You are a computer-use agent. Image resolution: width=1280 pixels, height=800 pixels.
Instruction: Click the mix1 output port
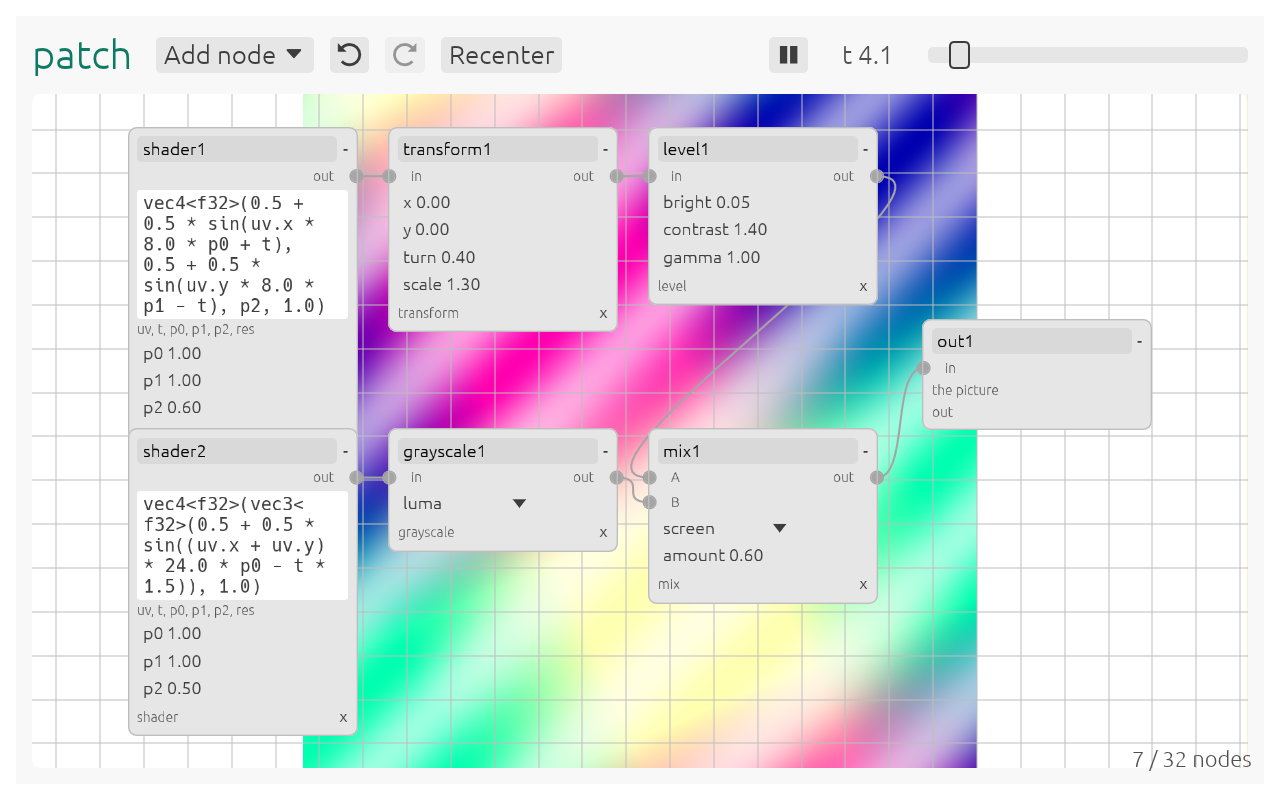(876, 477)
